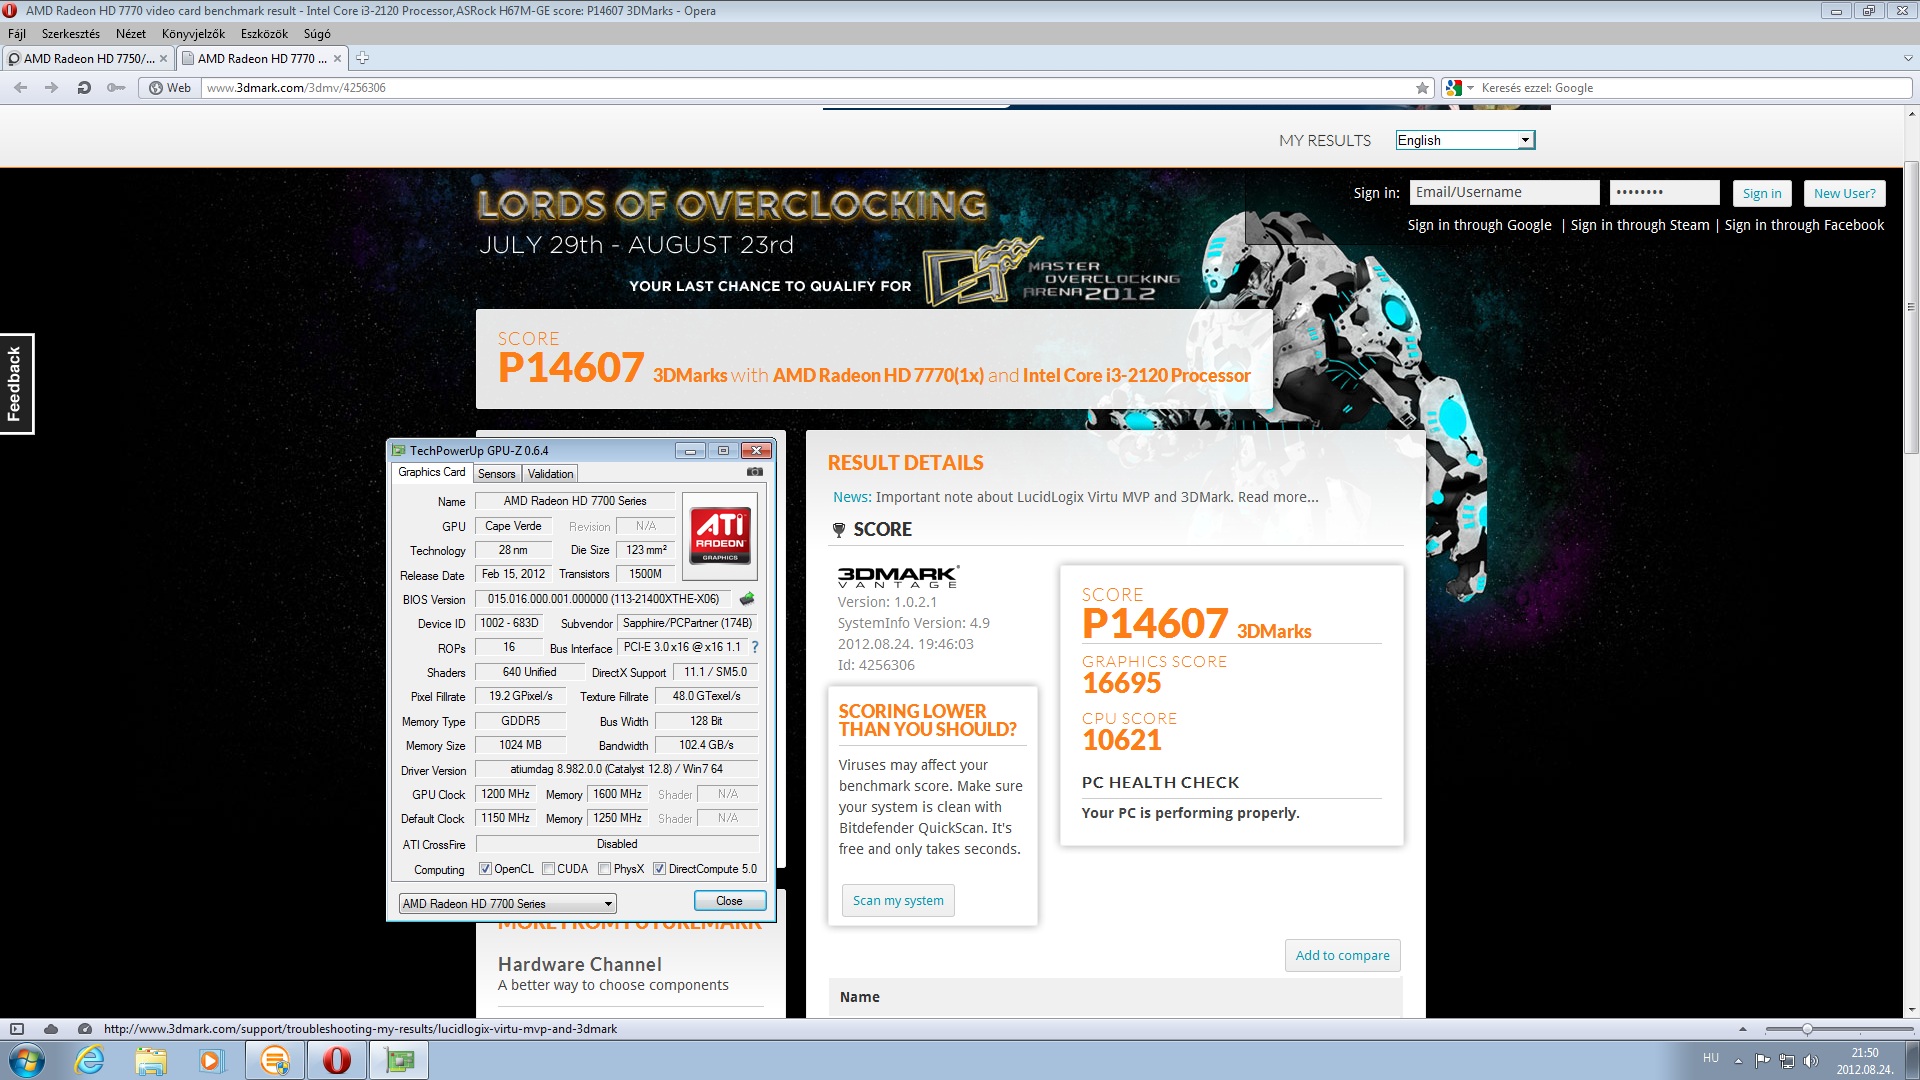The height and width of the screenshot is (1080, 1920).
Task: Click the Bus Interface question mark help
Action: [755, 647]
